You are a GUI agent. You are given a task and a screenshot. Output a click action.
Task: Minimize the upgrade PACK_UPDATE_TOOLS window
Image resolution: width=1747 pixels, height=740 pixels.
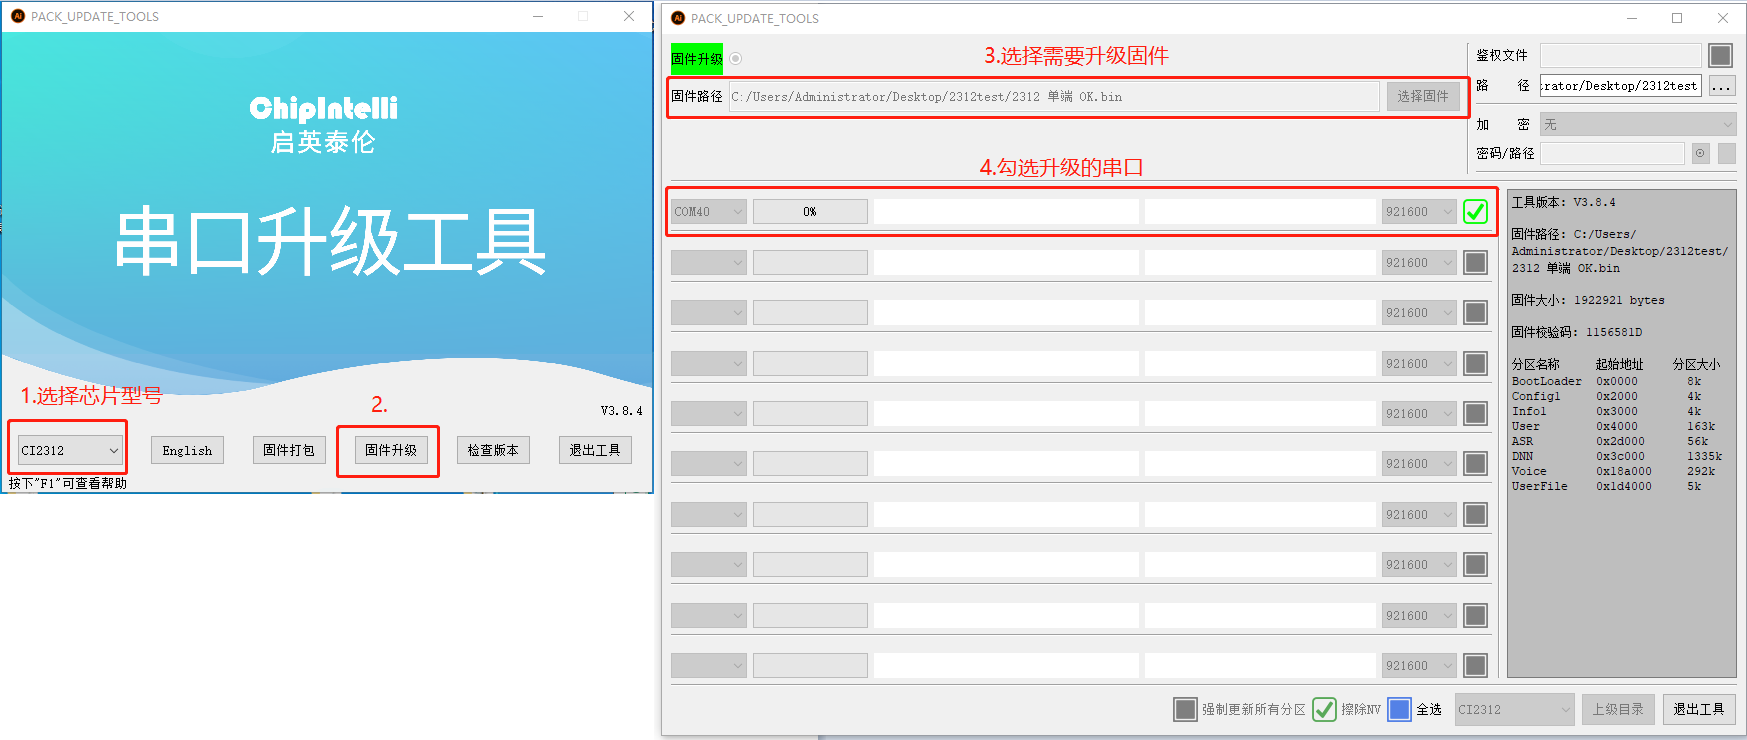(x=1632, y=18)
